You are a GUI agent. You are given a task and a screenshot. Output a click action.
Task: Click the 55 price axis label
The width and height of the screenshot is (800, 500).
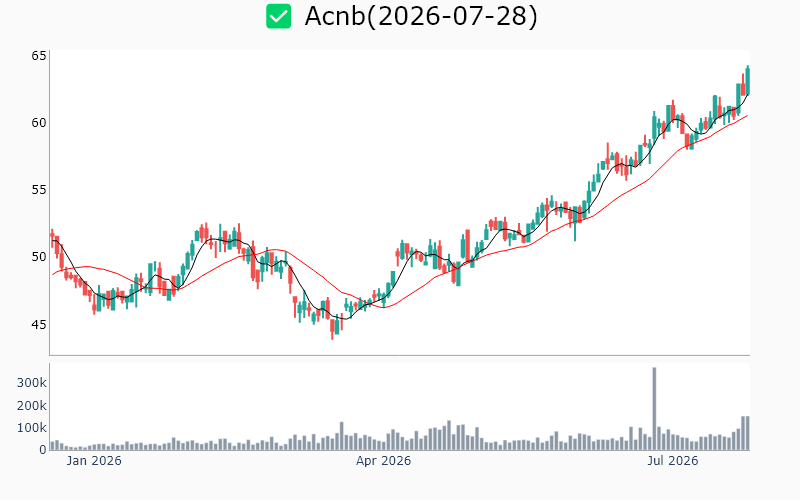(39, 190)
